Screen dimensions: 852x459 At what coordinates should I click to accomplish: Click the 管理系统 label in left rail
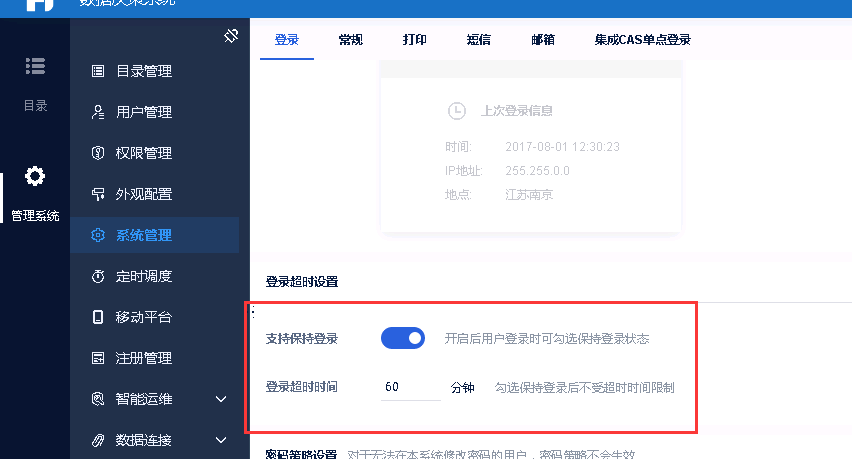[x=35, y=216]
